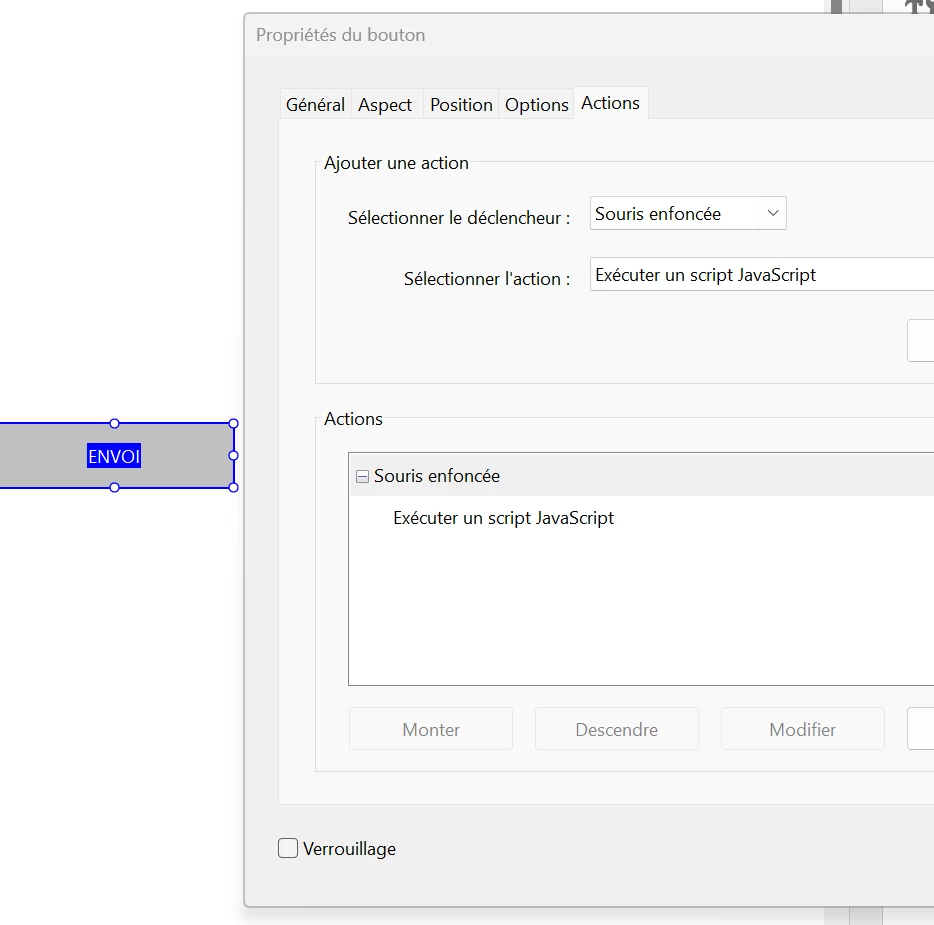The image size is (934, 925).
Task: Switch to the Général tab
Action: (315, 105)
